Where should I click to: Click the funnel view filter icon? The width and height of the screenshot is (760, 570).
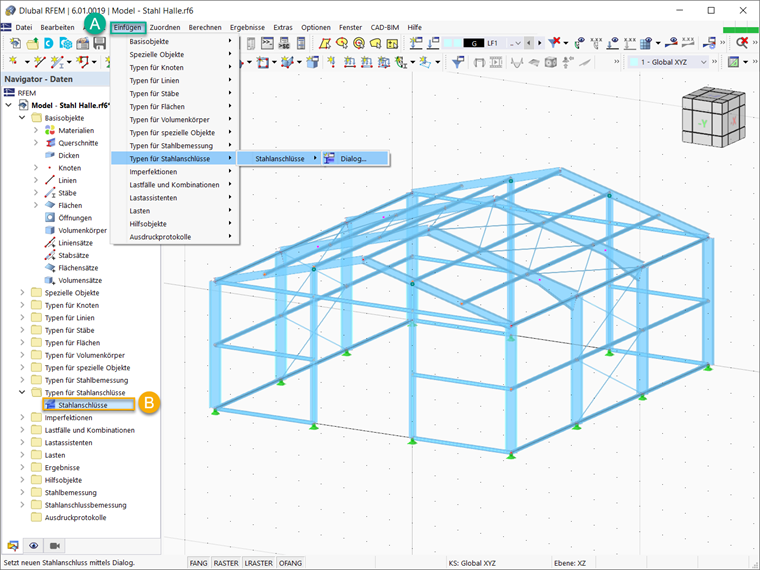pyautogui.click(x=458, y=62)
